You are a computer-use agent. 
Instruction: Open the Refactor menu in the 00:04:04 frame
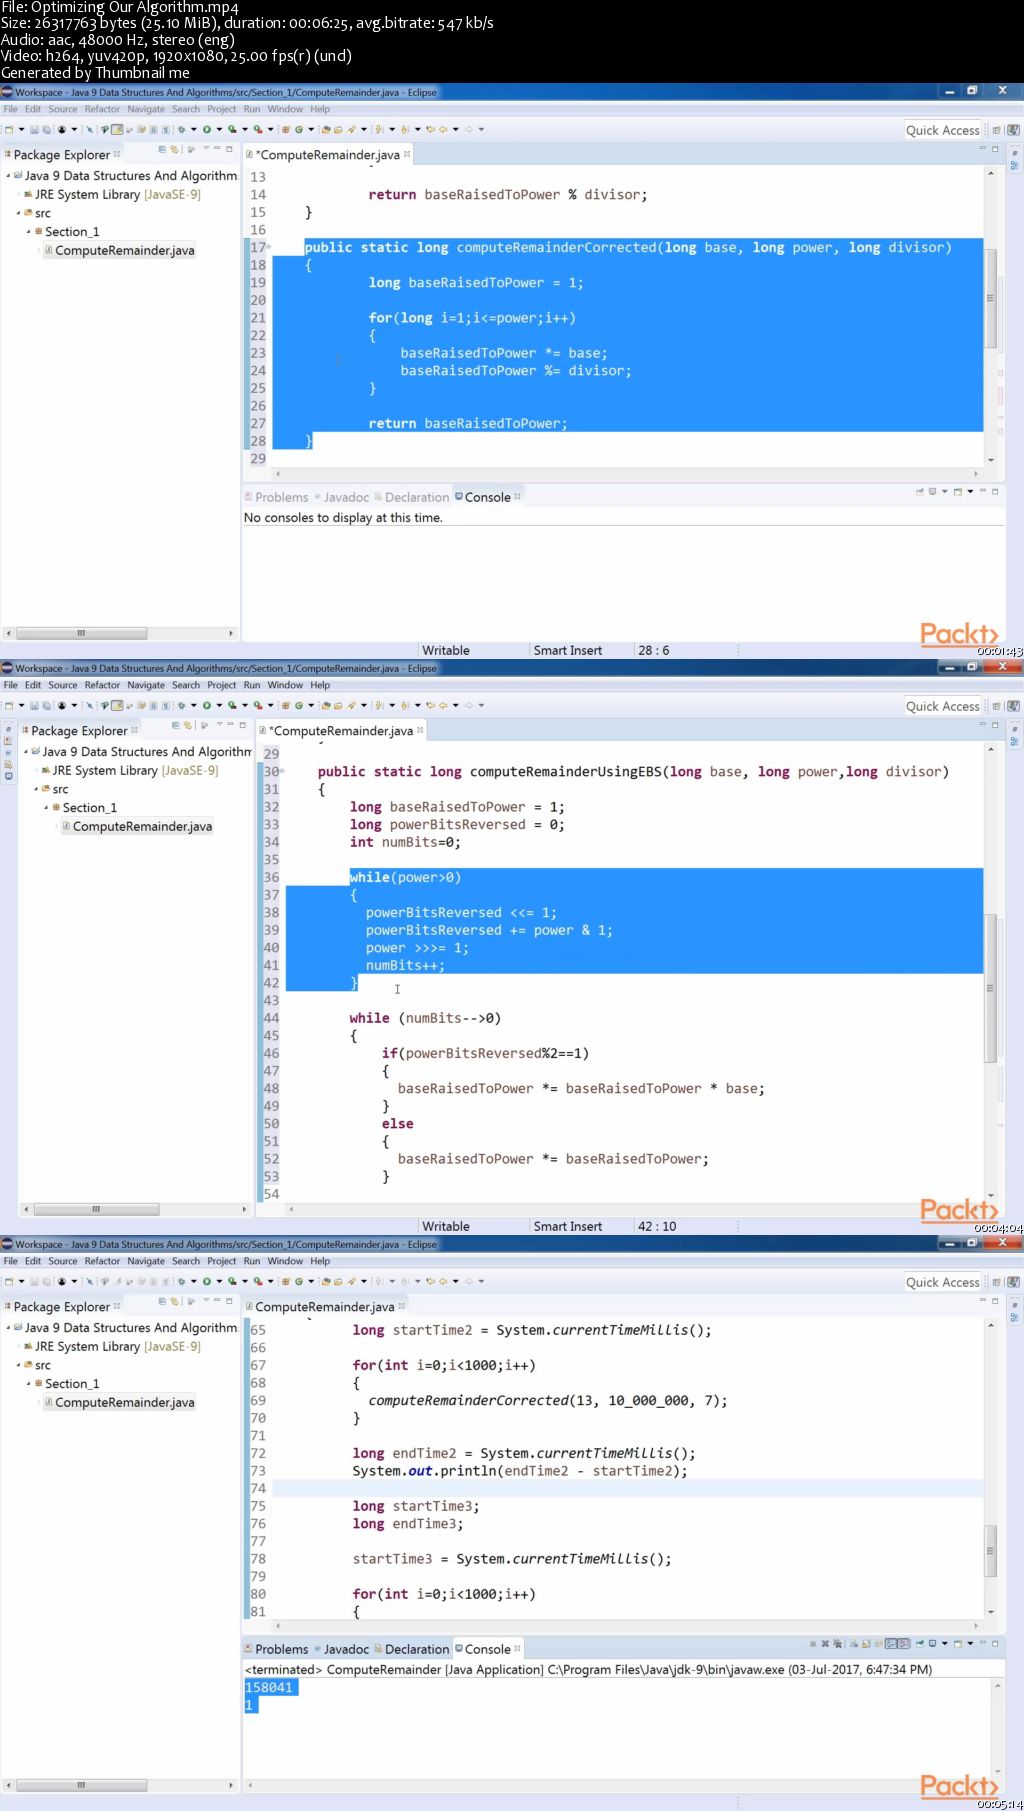pos(102,686)
